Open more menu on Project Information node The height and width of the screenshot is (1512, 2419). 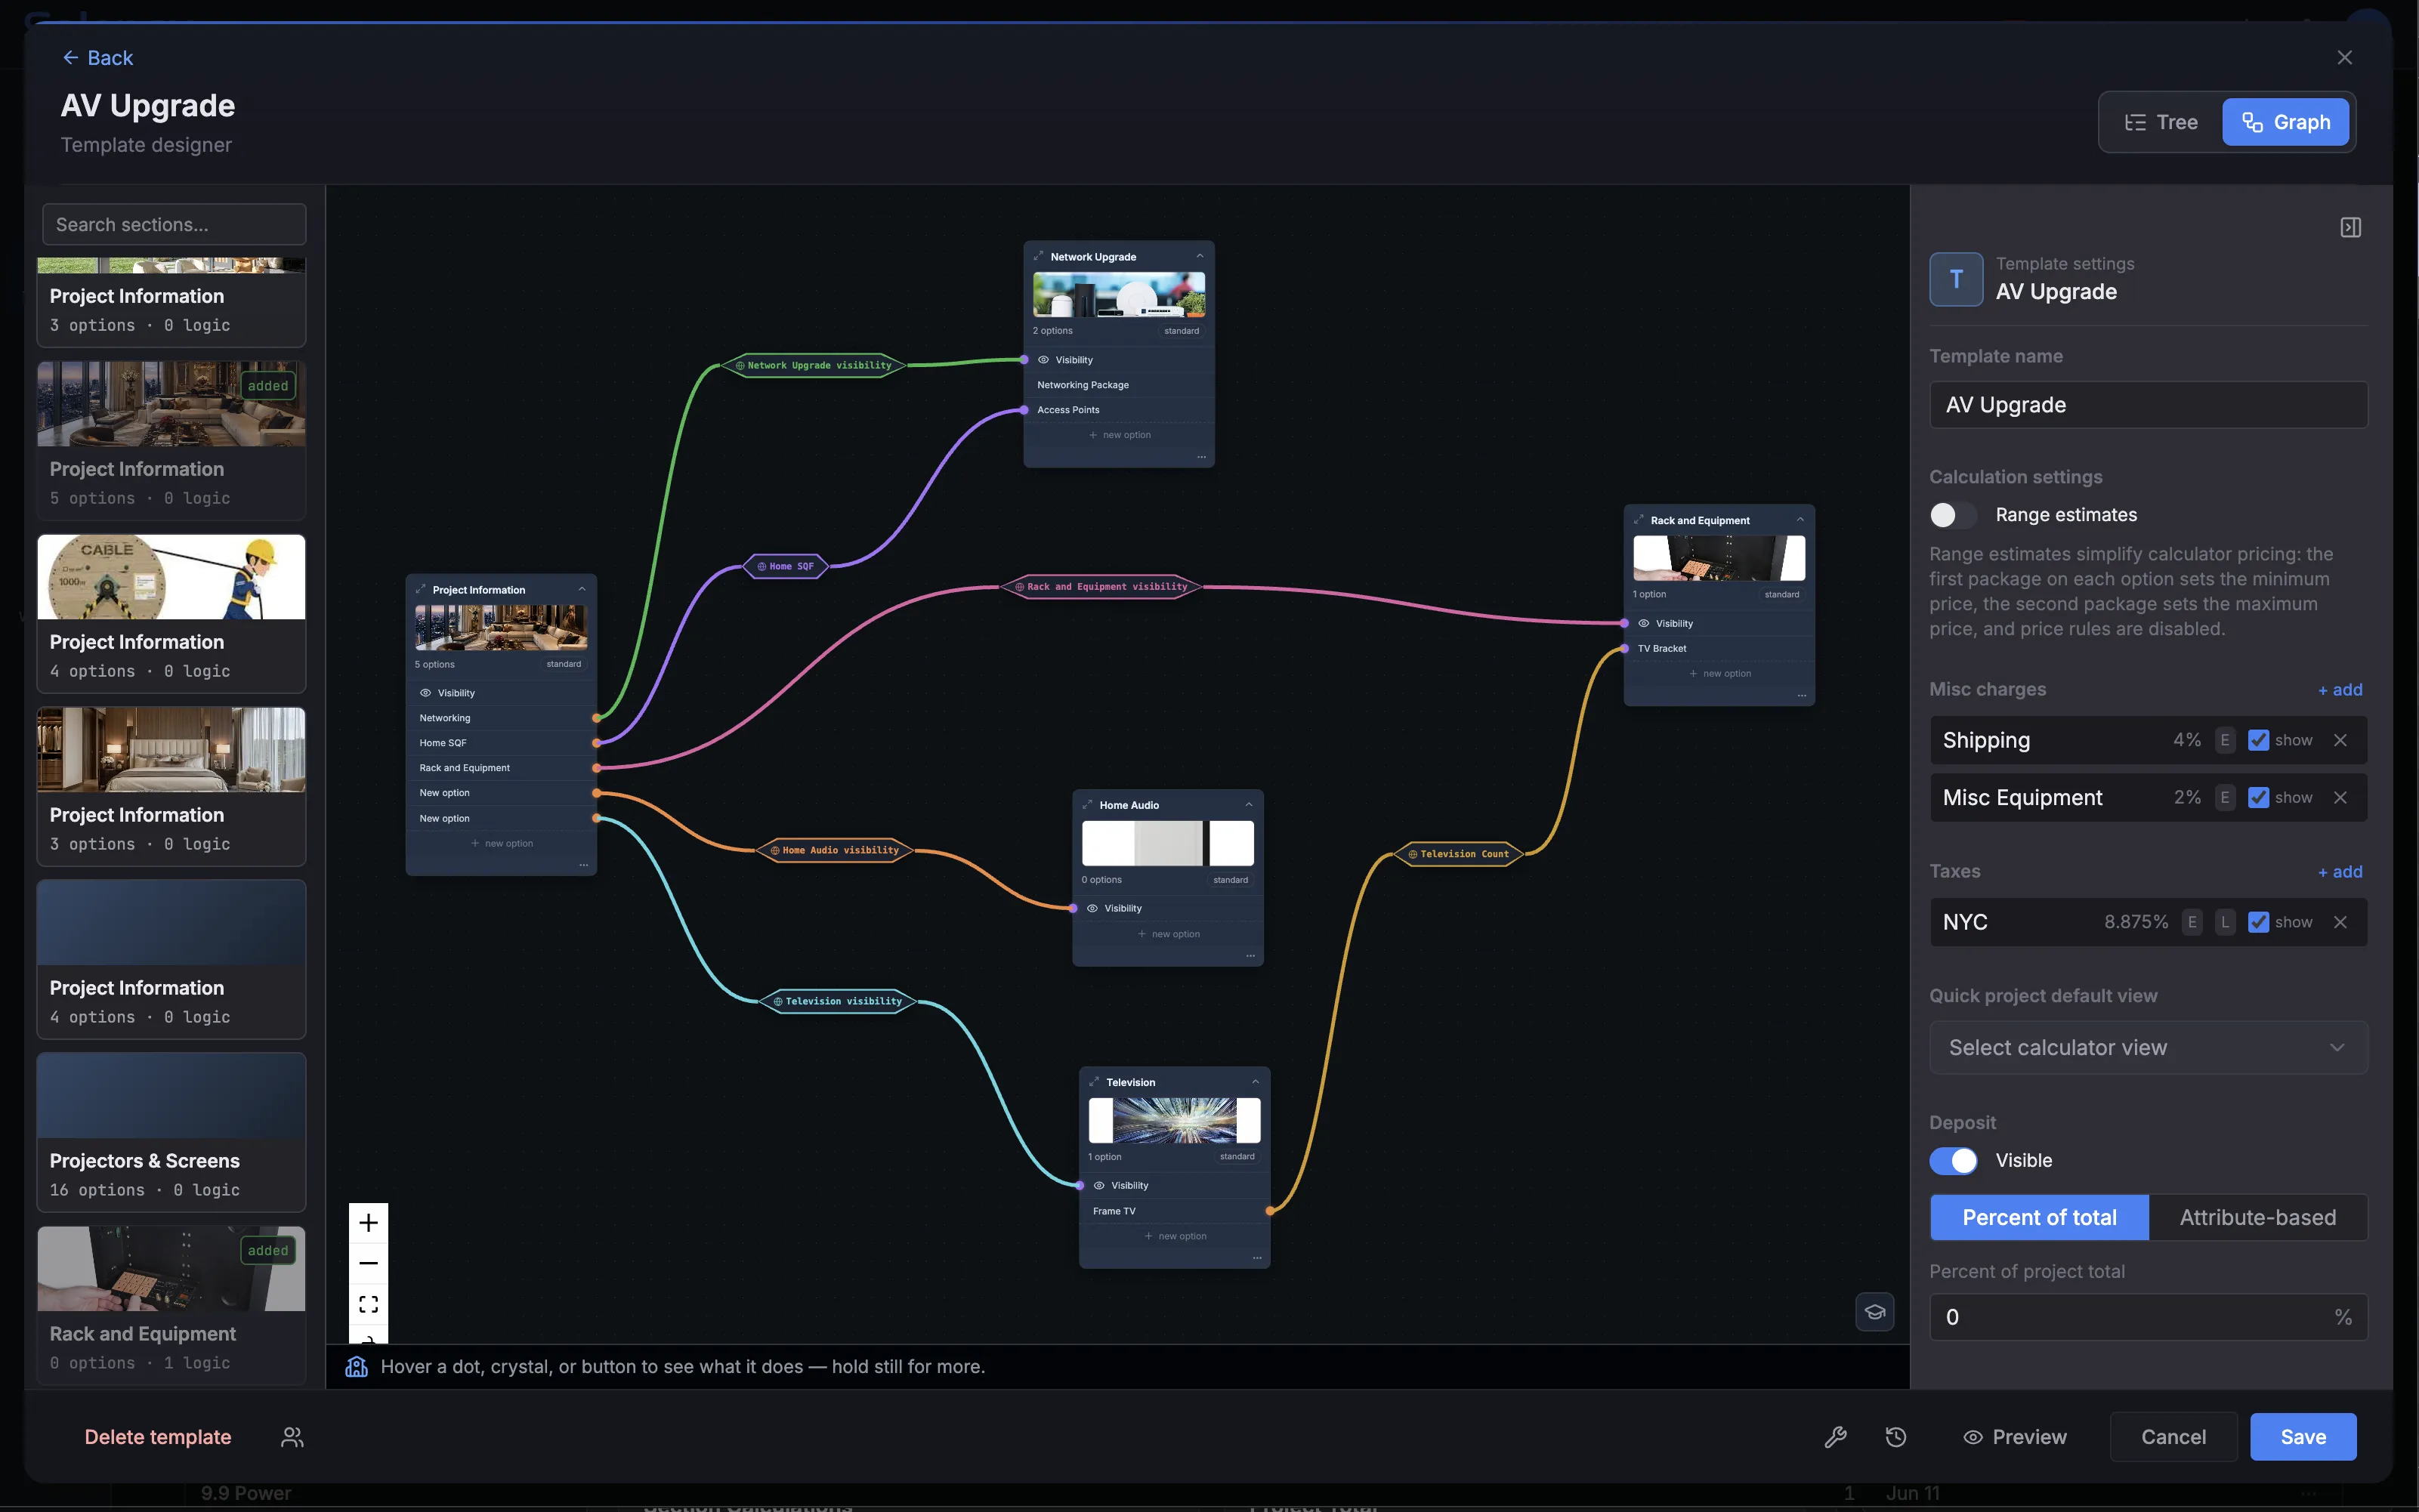click(584, 865)
